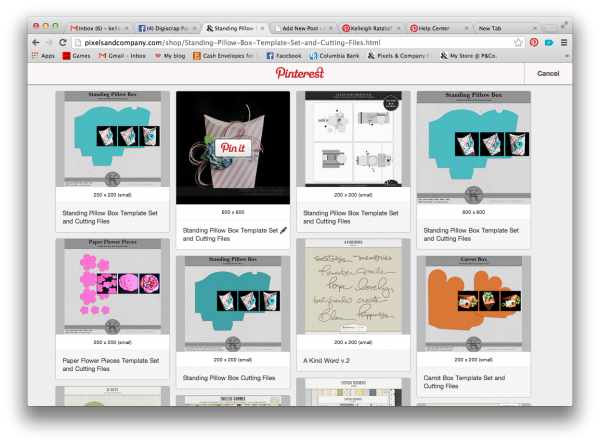
Task: Open a new tab with the blank tab button
Action: [550, 28]
